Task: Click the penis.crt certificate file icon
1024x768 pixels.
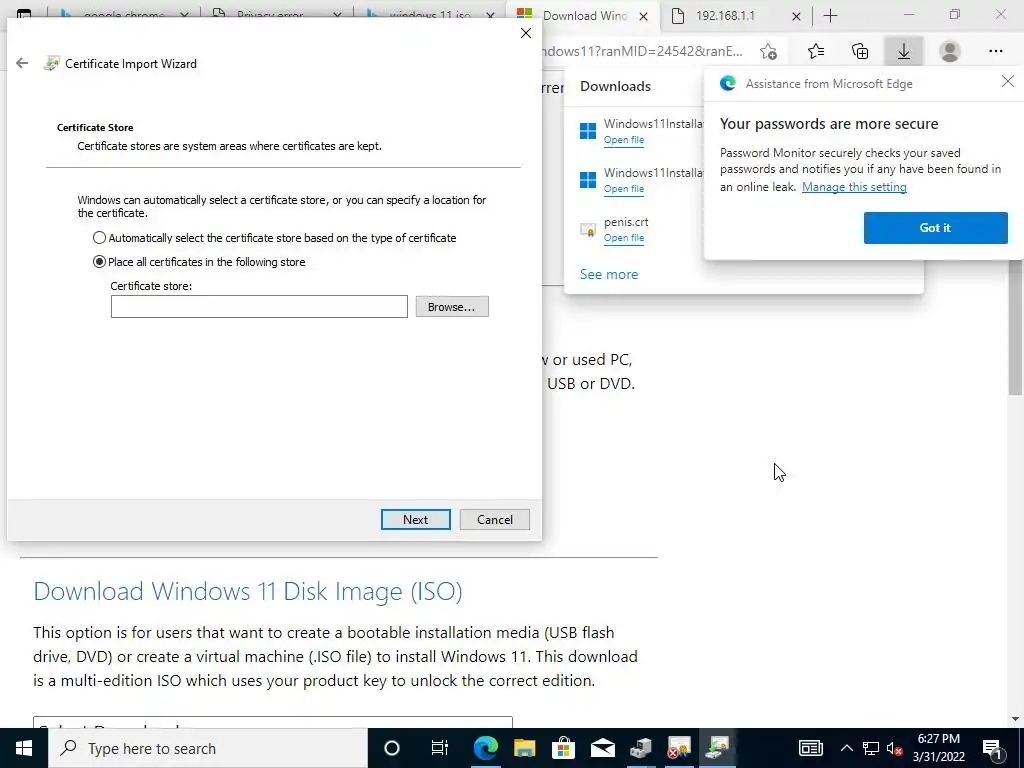Action: (588, 230)
